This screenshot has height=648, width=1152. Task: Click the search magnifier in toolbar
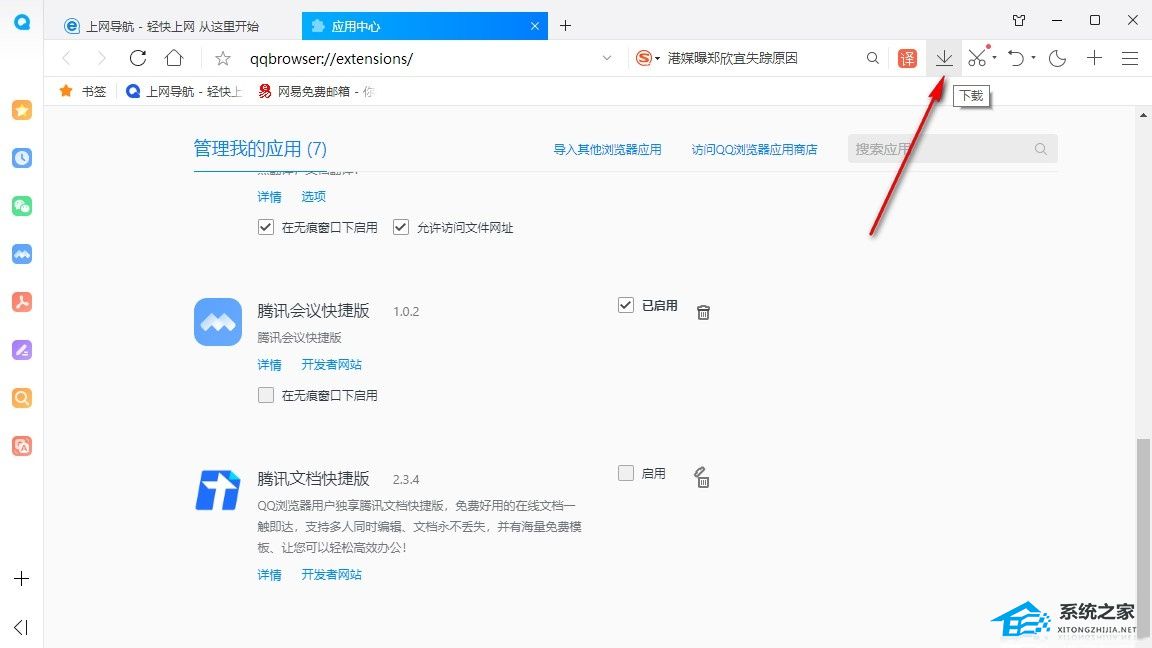point(872,58)
